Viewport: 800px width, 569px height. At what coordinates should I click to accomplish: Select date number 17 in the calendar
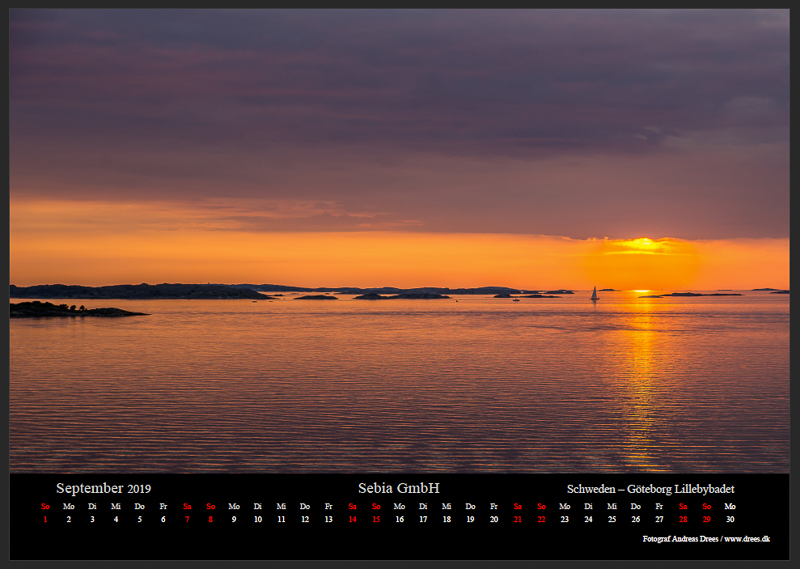coord(423,519)
